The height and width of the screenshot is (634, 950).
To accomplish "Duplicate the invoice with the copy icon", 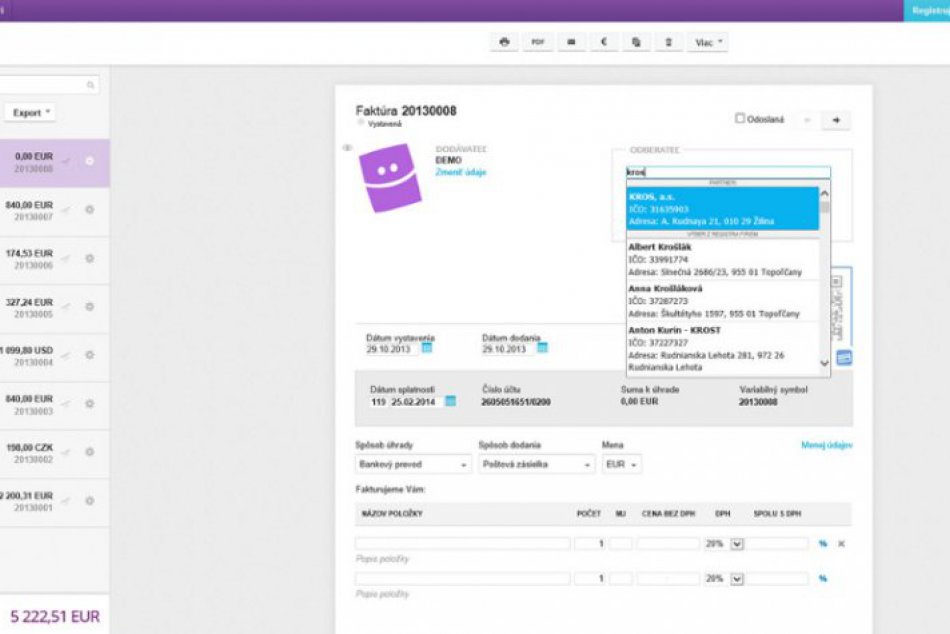I will point(636,42).
